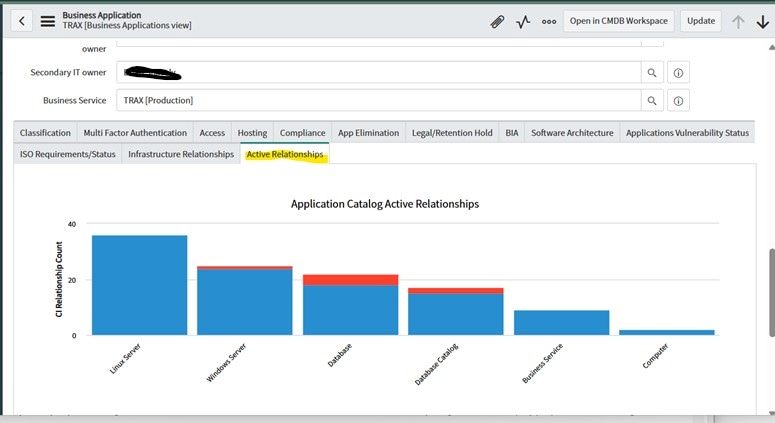Look up Business Service with magnifier
This screenshot has width=775, height=423.
tap(652, 100)
